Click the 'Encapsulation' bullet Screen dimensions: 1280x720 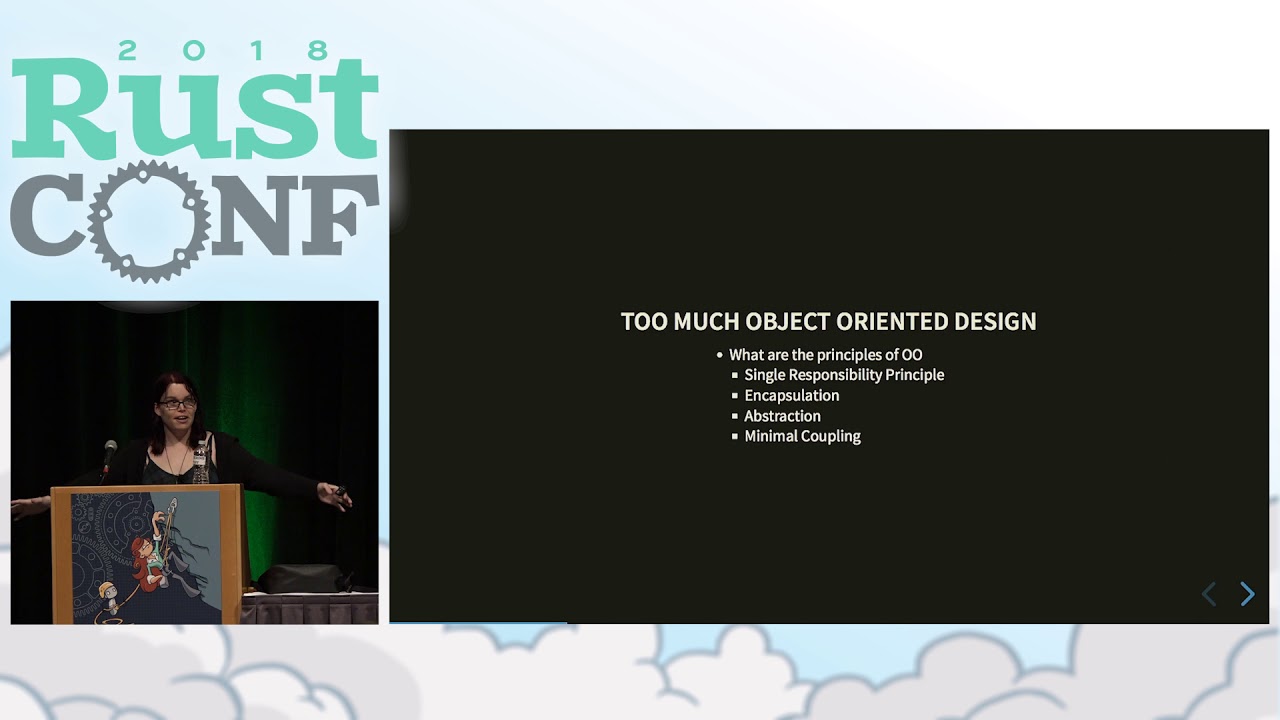point(792,395)
